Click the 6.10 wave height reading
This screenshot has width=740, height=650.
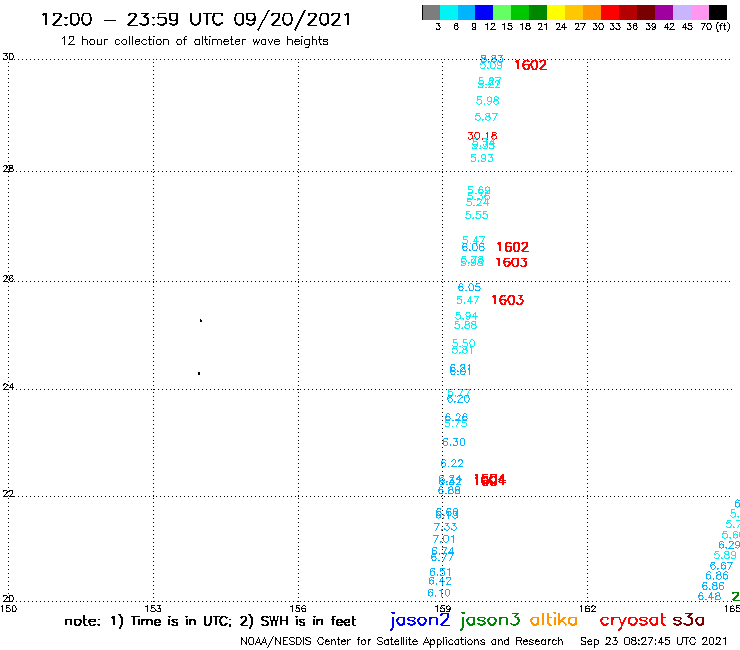click(x=439, y=593)
